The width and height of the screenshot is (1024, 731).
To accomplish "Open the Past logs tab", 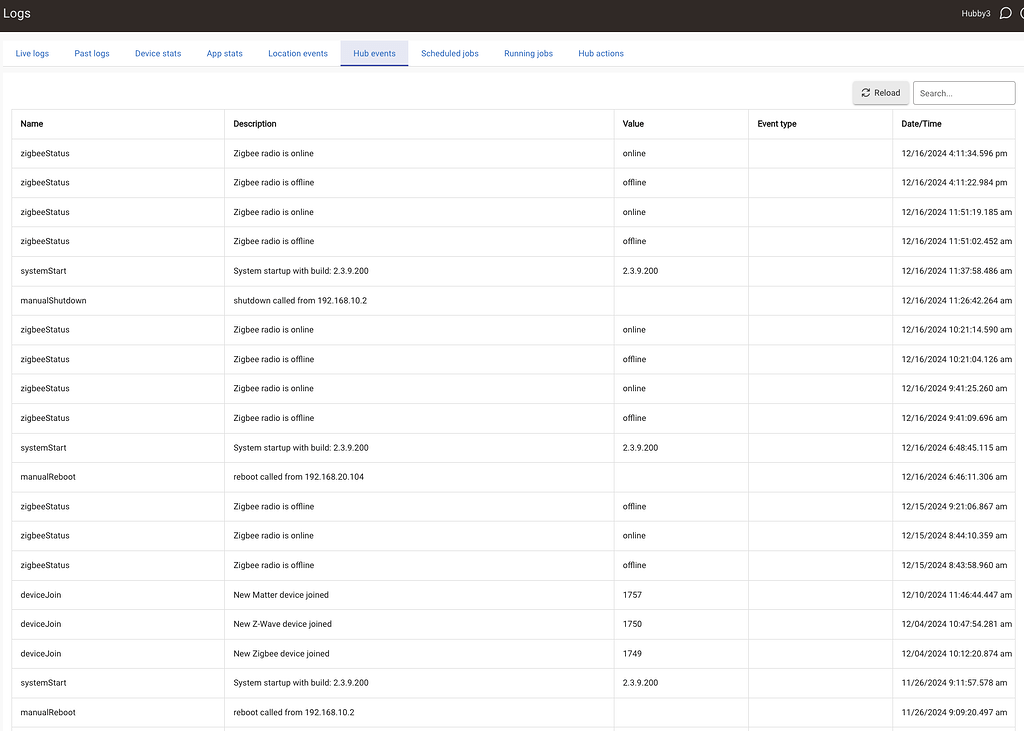I will pyautogui.click(x=91, y=53).
